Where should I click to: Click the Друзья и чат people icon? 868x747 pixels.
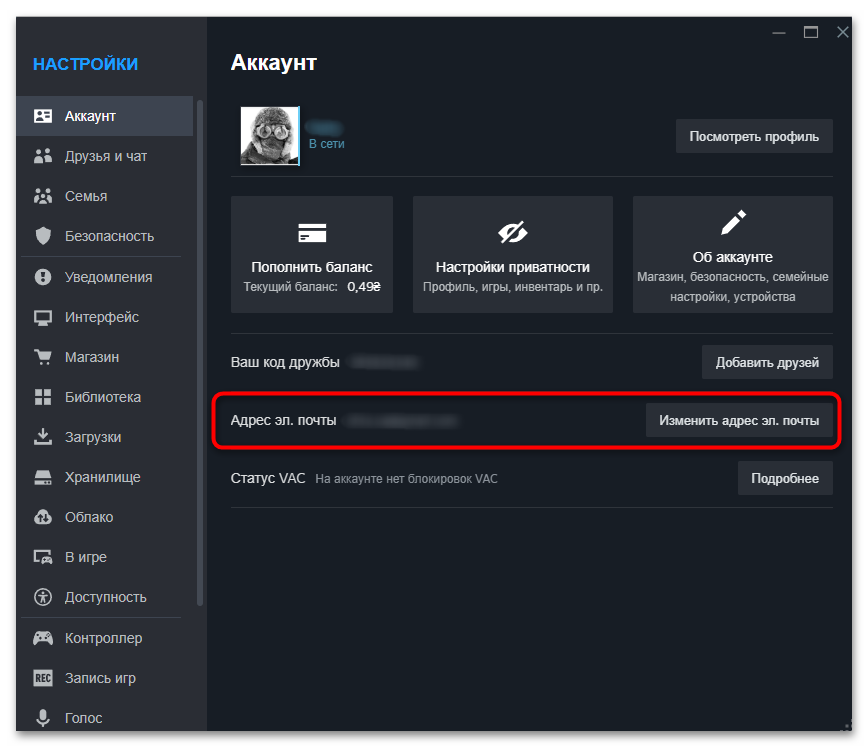coord(43,156)
